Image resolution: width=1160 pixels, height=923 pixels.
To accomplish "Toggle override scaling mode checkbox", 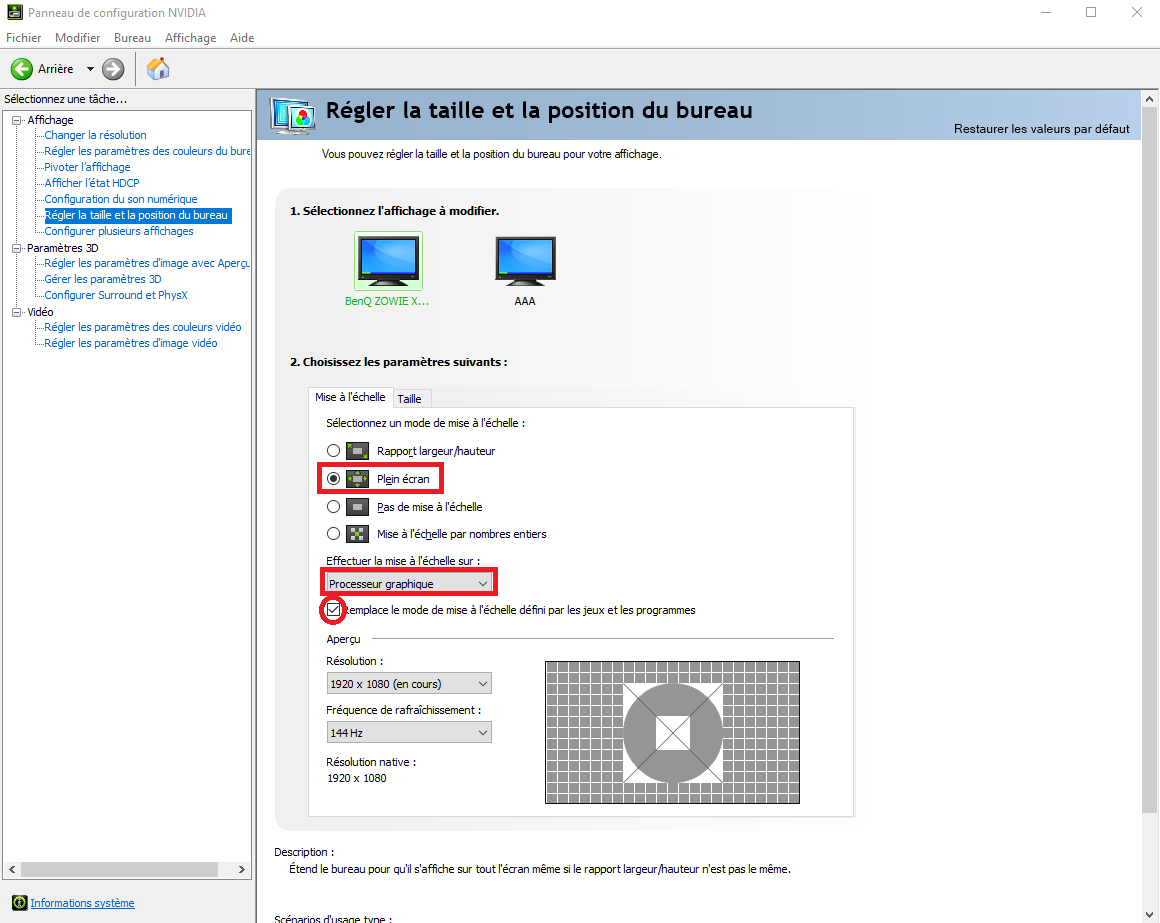I will [334, 610].
